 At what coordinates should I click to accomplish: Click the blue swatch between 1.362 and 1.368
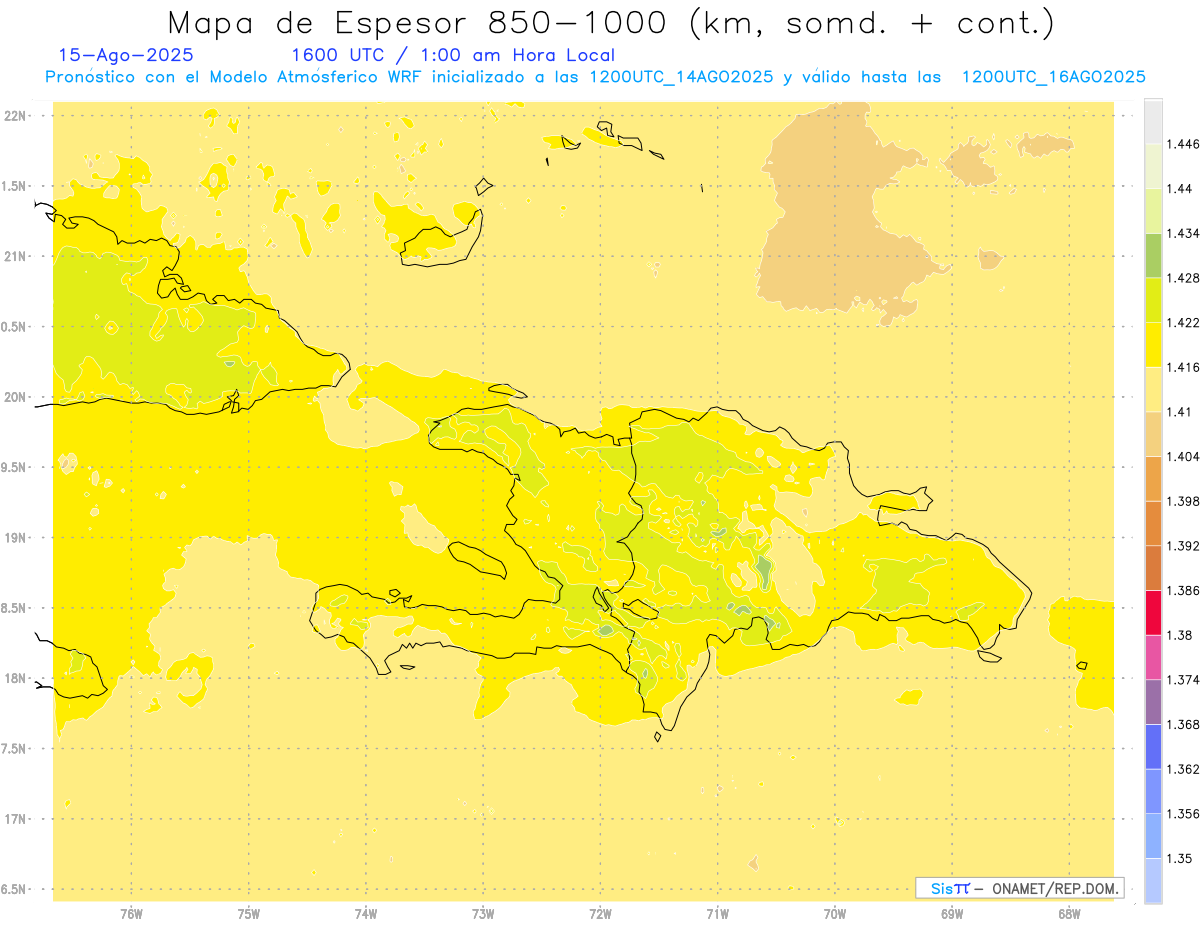point(1153,746)
